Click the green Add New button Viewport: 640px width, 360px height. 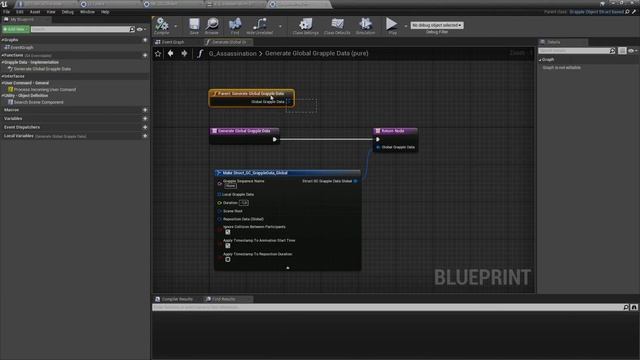coord(16,29)
